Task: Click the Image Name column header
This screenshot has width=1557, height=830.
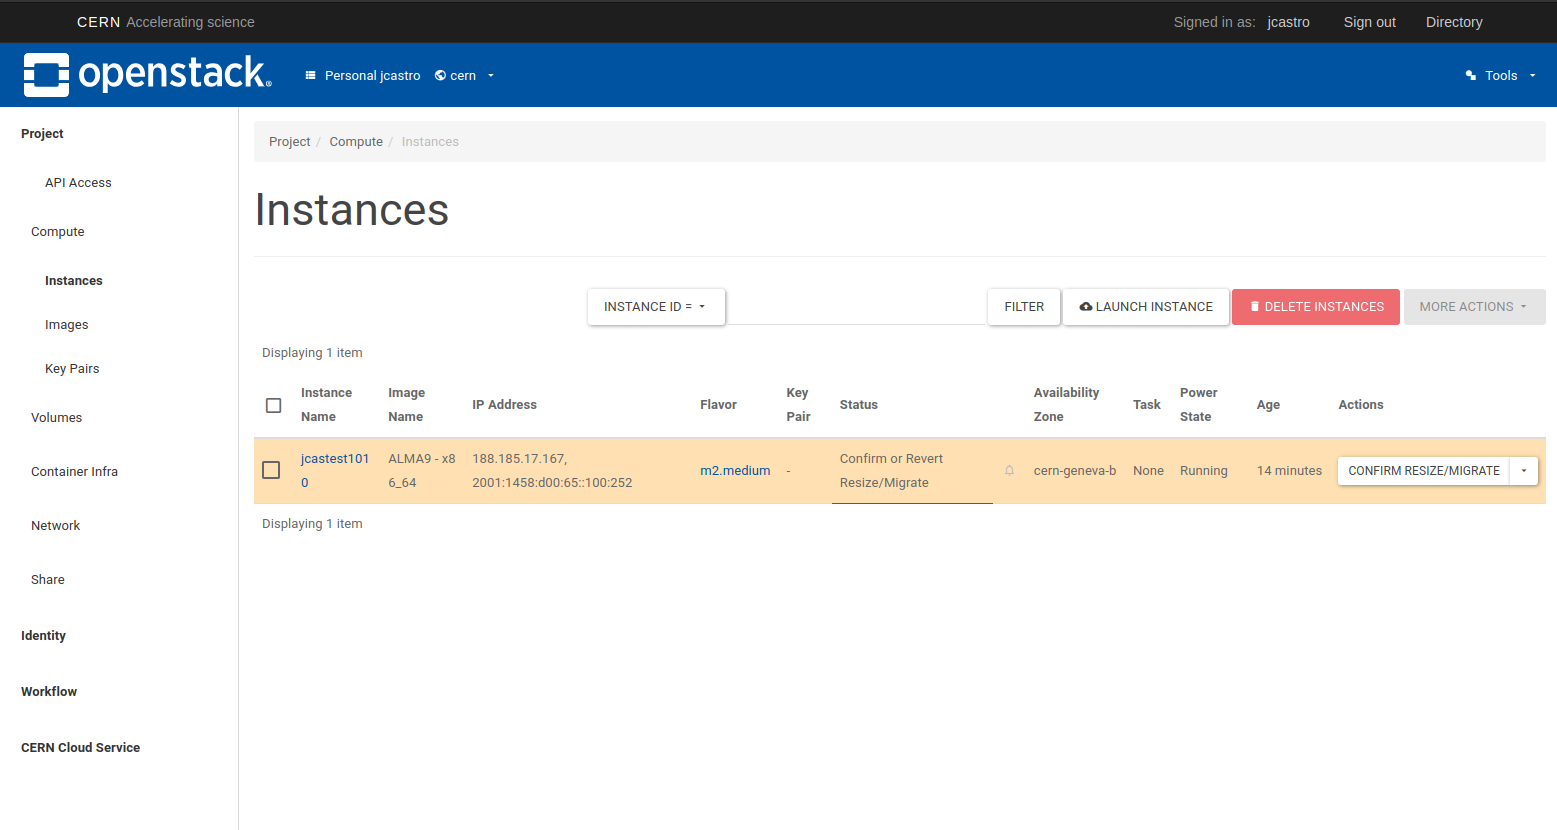Action: (407, 405)
